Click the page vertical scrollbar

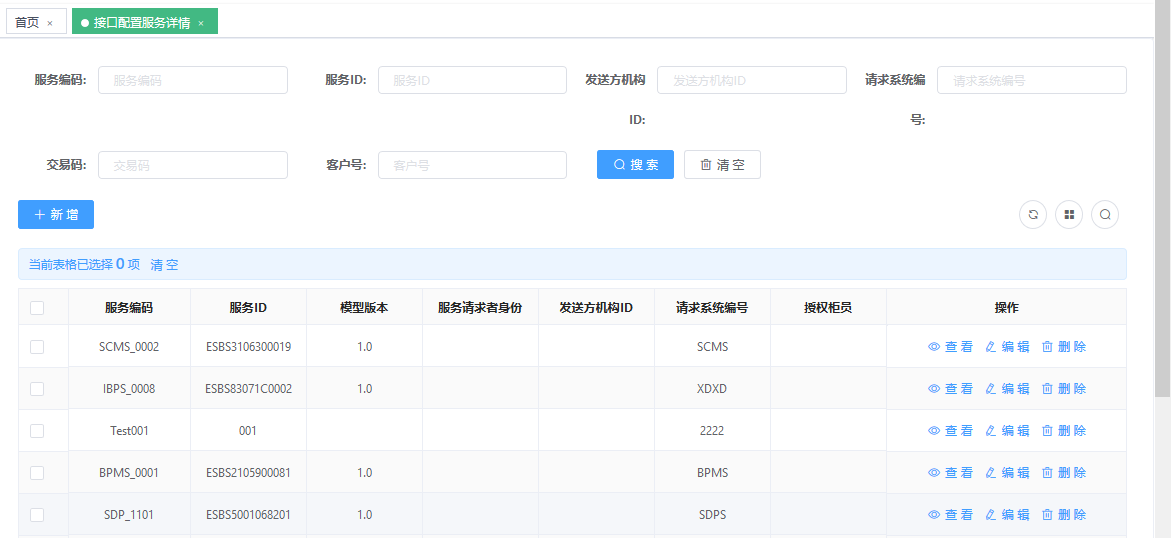pos(1164,198)
